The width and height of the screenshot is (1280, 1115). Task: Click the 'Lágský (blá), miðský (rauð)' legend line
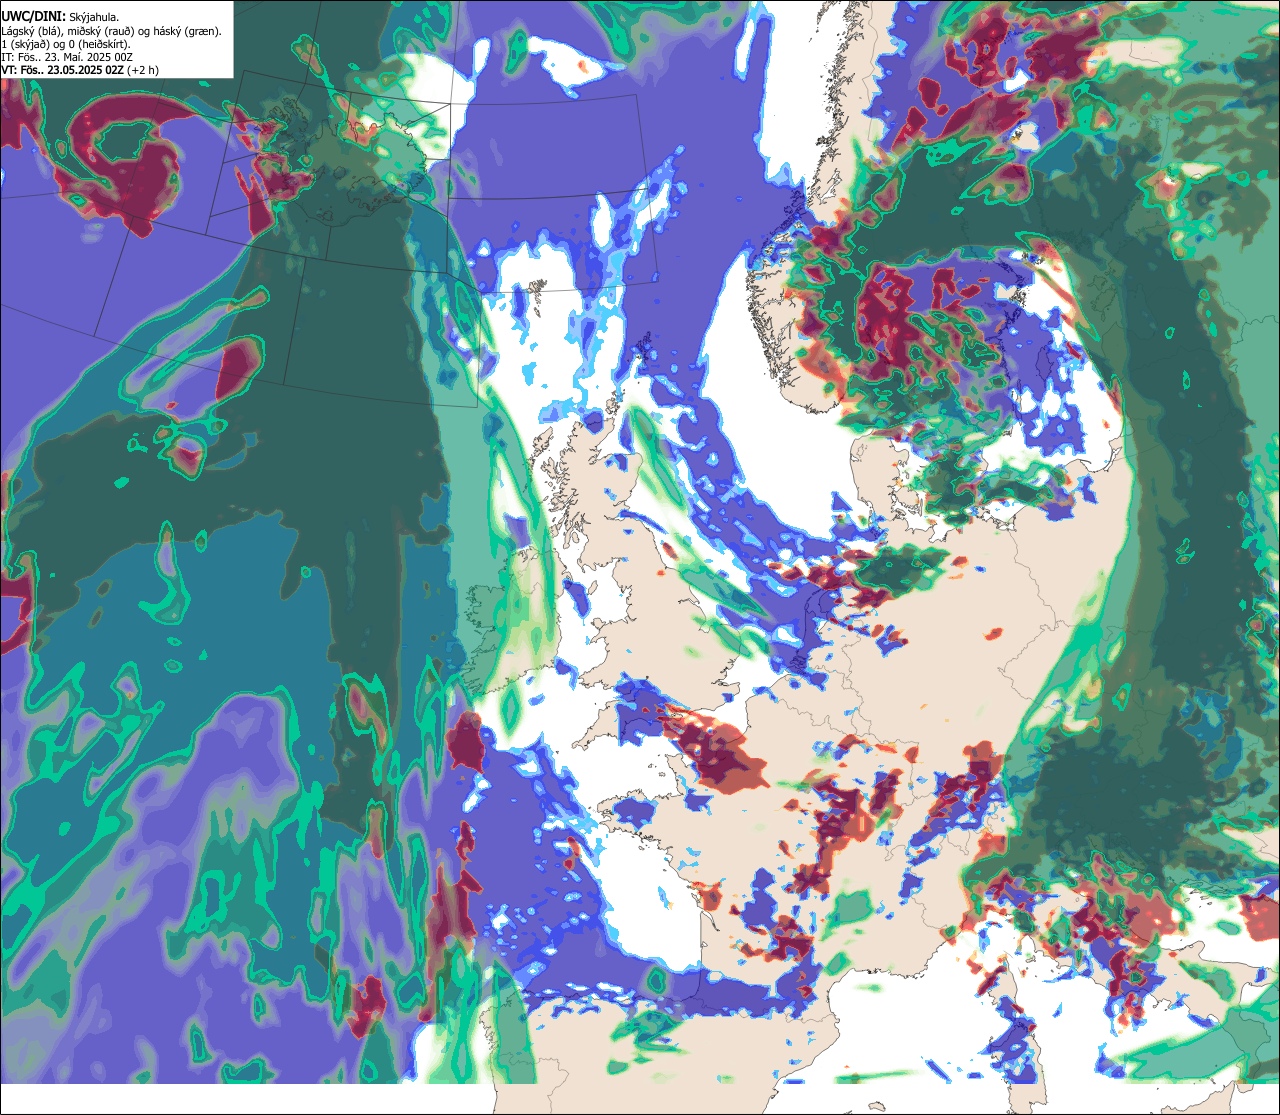[111, 31]
